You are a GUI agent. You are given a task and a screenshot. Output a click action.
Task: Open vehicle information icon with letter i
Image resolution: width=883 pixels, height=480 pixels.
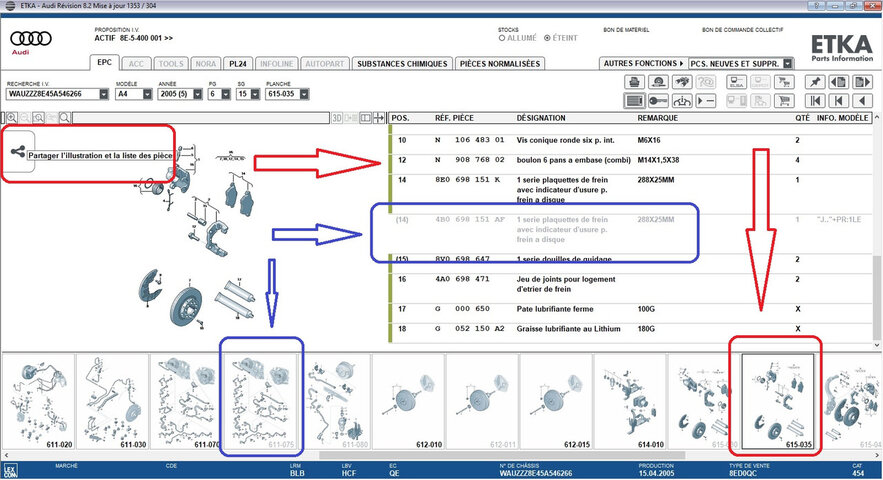[682, 101]
